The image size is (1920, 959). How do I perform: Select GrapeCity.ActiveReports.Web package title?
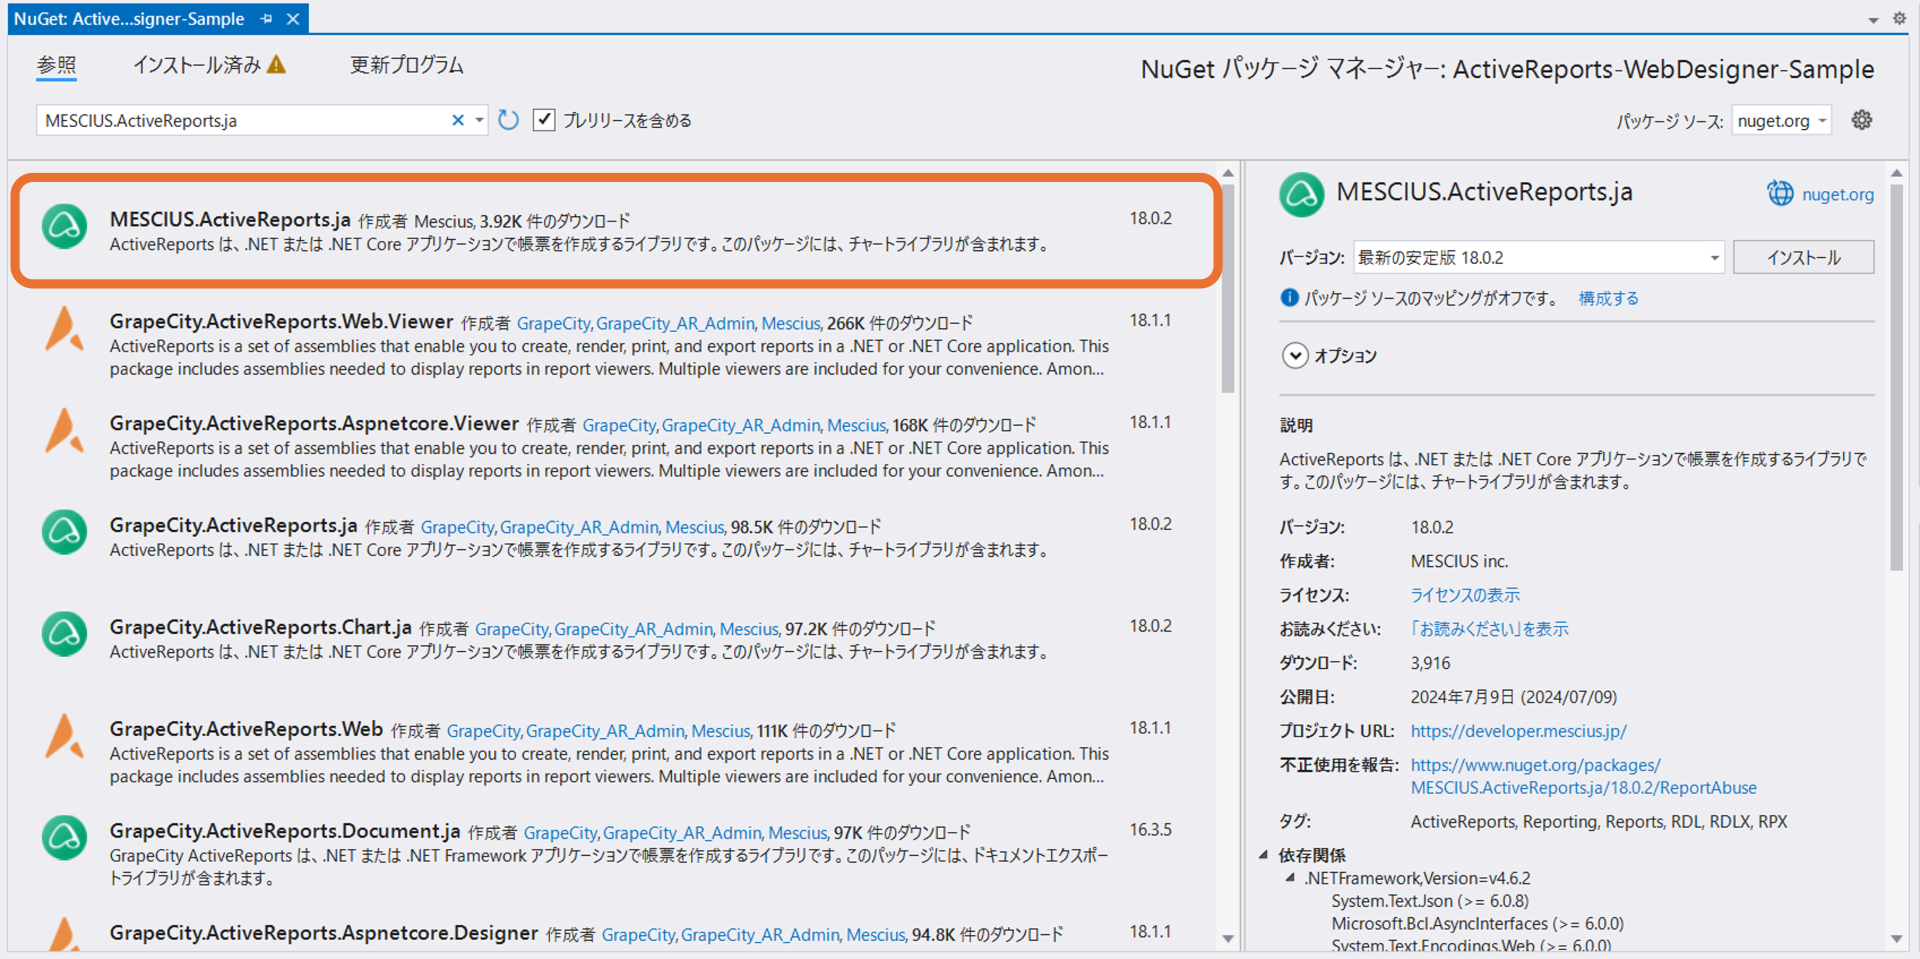tap(246, 729)
